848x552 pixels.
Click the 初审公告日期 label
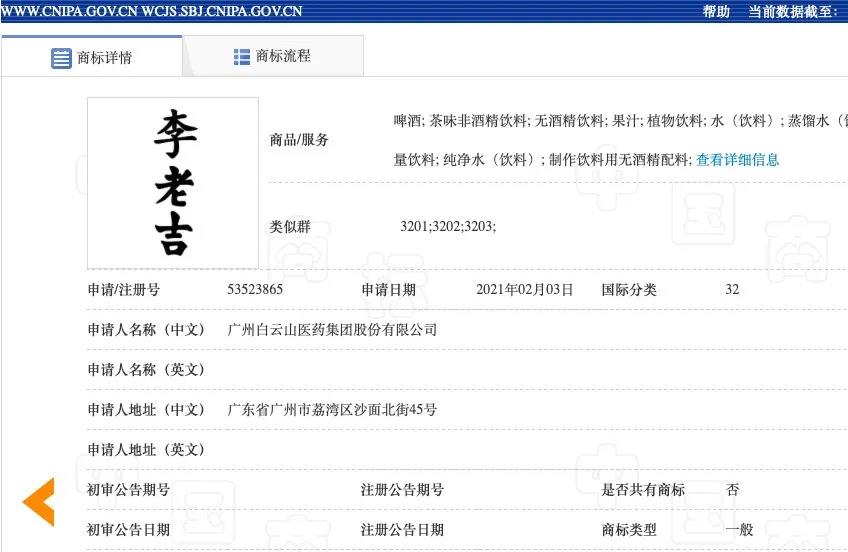pyautogui.click(x=129, y=529)
